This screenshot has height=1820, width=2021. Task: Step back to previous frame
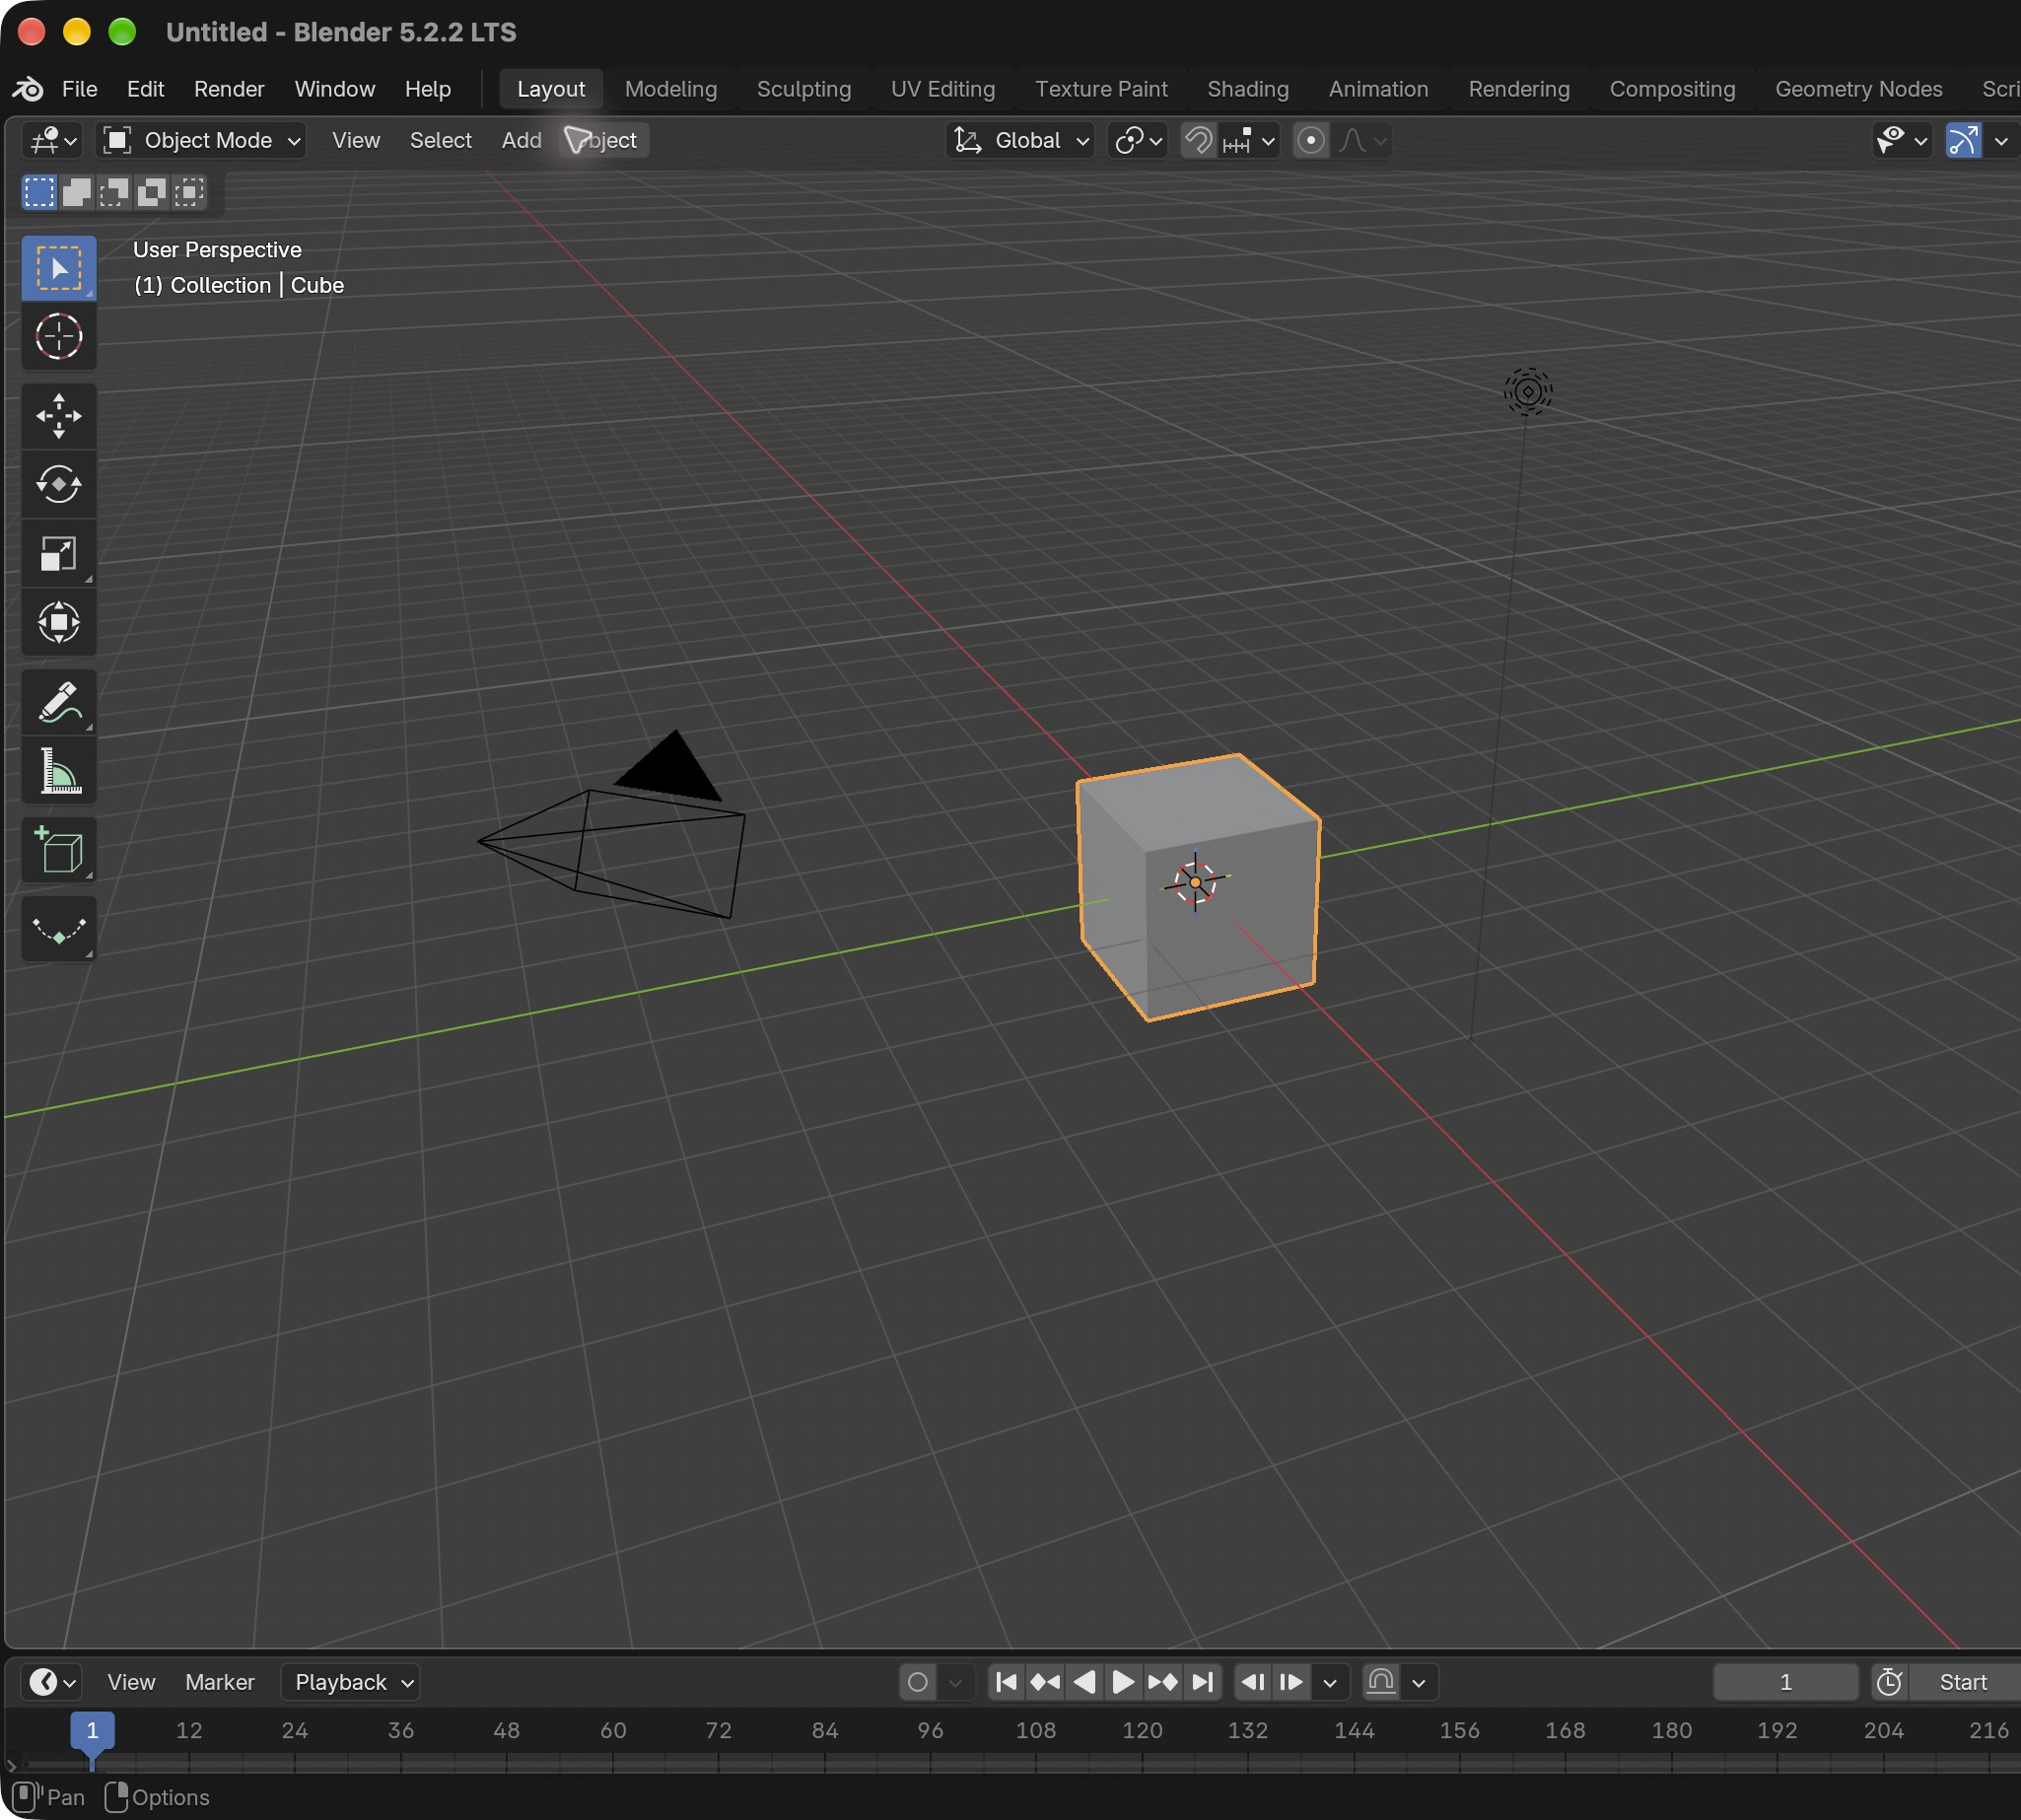tap(1253, 1682)
